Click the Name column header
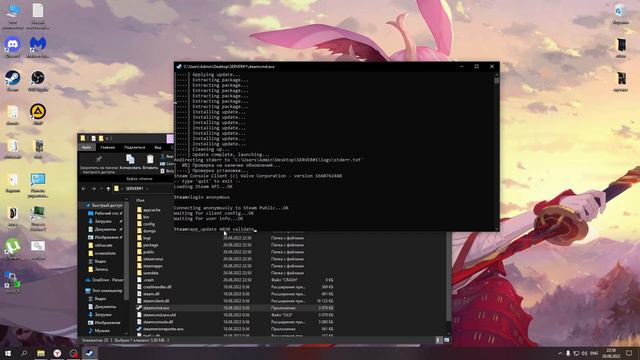 pos(140,200)
